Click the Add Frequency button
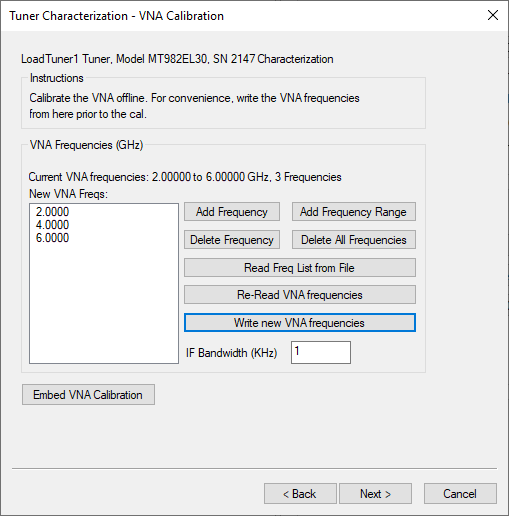 tap(232, 212)
